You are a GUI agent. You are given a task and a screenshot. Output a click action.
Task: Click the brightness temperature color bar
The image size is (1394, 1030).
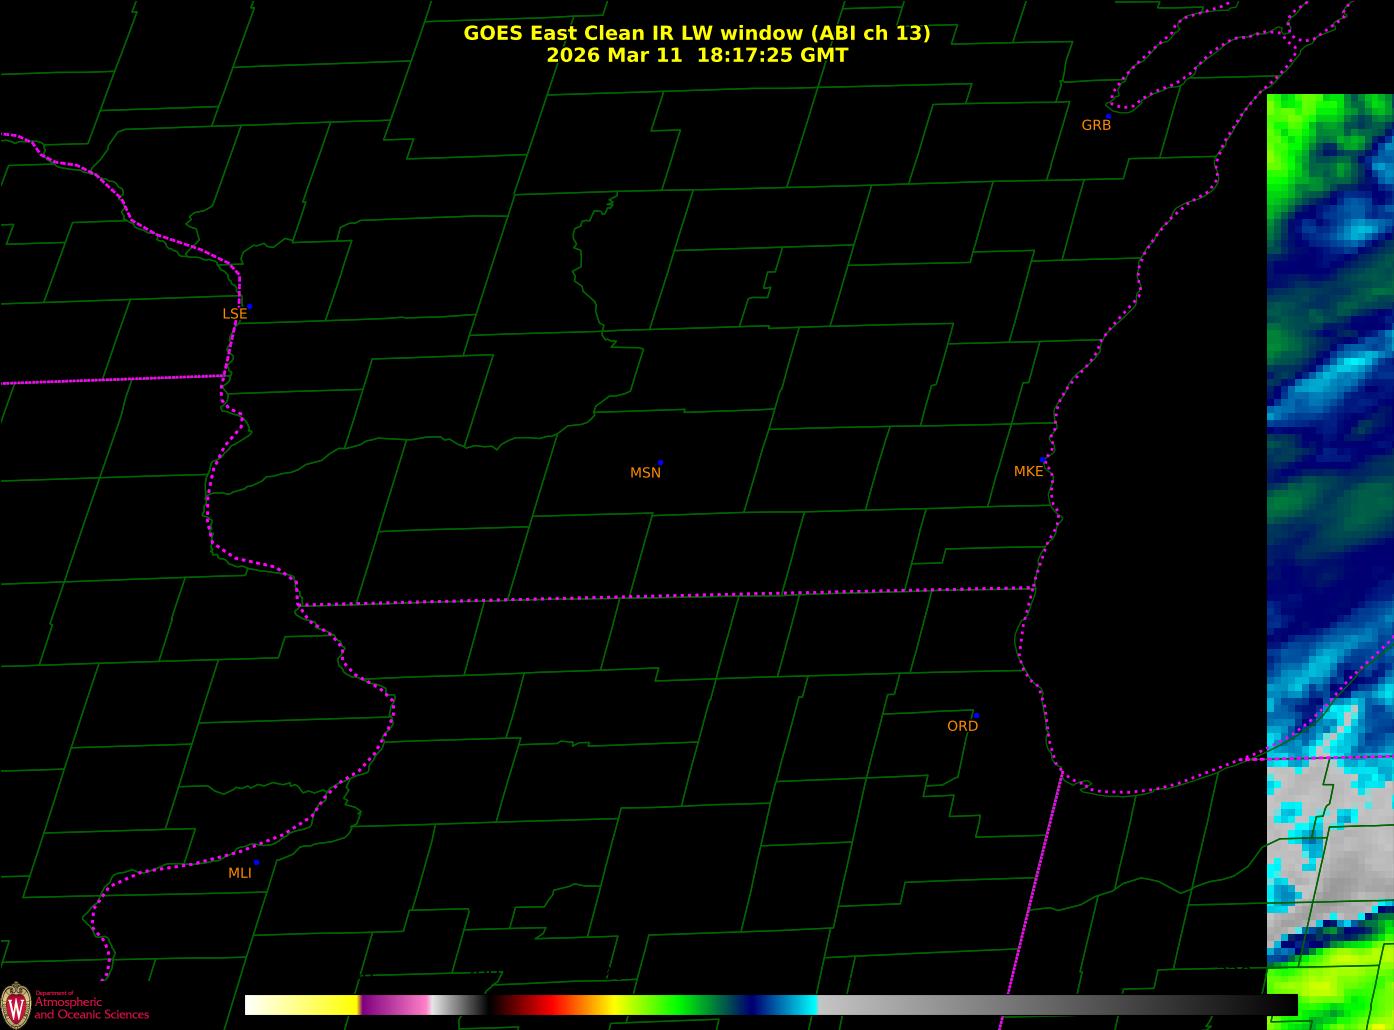(x=771, y=1005)
